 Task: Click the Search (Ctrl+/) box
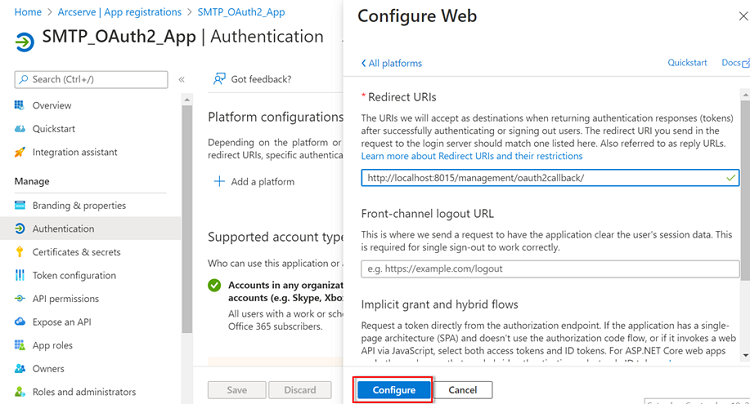91,79
